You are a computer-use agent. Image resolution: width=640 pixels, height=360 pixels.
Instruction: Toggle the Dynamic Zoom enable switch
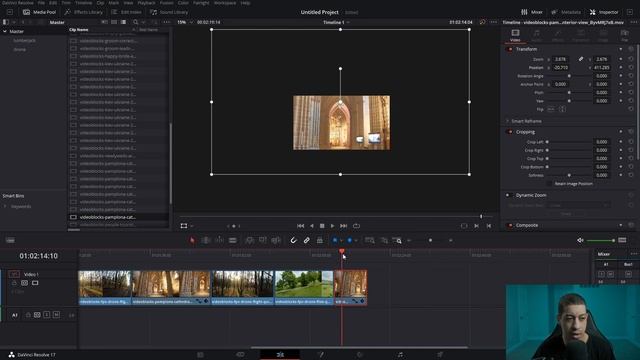click(x=508, y=195)
